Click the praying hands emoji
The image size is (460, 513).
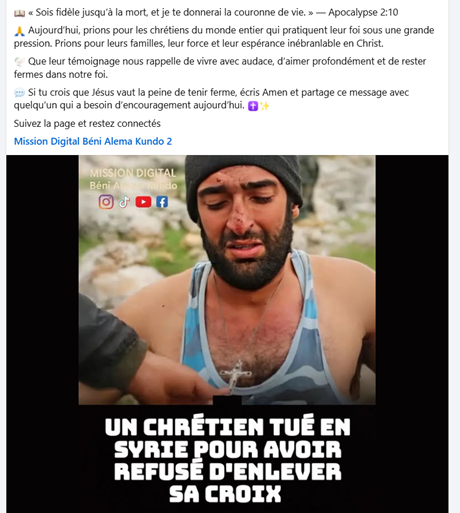pyautogui.click(x=19, y=31)
